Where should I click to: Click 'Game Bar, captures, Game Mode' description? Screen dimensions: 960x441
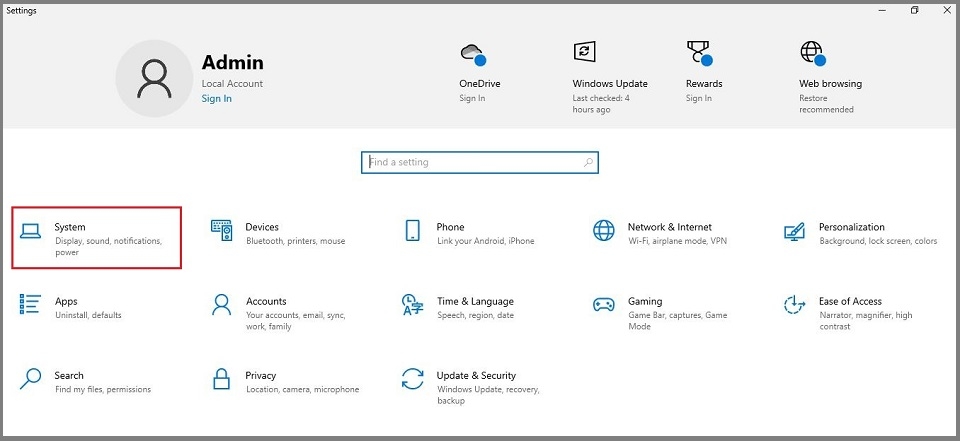[x=678, y=321]
